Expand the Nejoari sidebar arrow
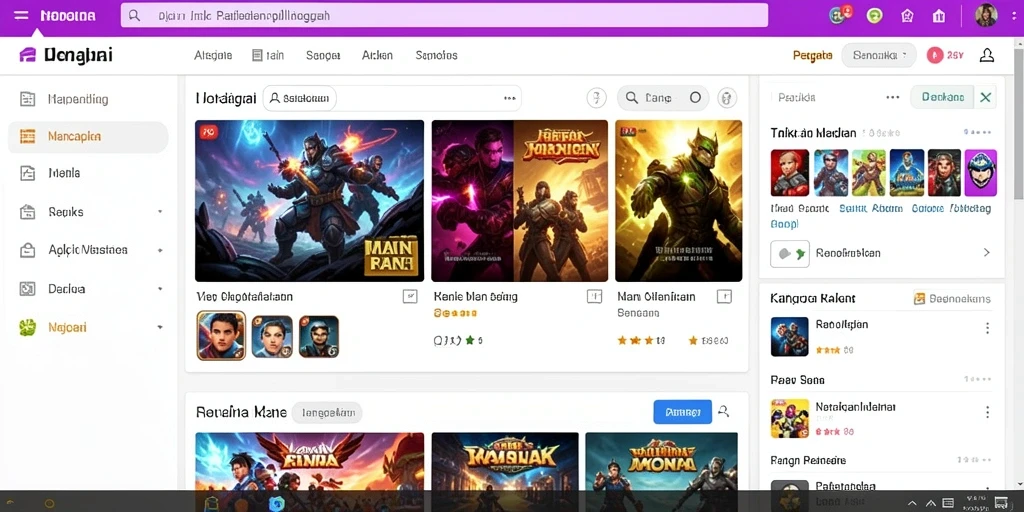This screenshot has width=1024, height=512. click(x=160, y=327)
